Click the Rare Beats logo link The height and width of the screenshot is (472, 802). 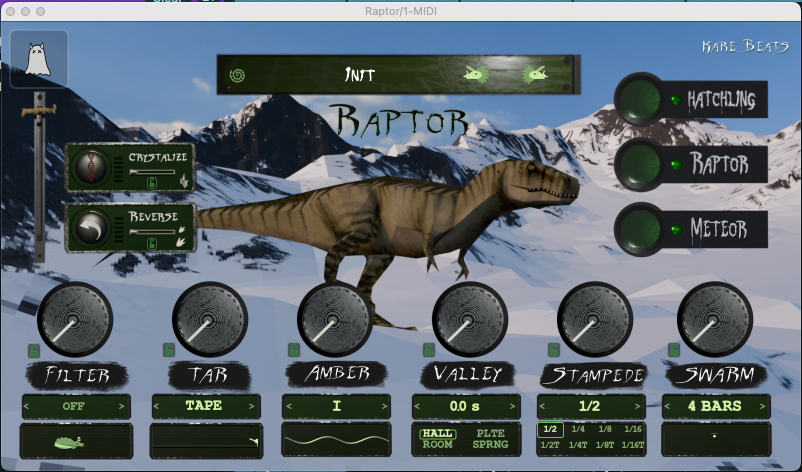coord(745,47)
